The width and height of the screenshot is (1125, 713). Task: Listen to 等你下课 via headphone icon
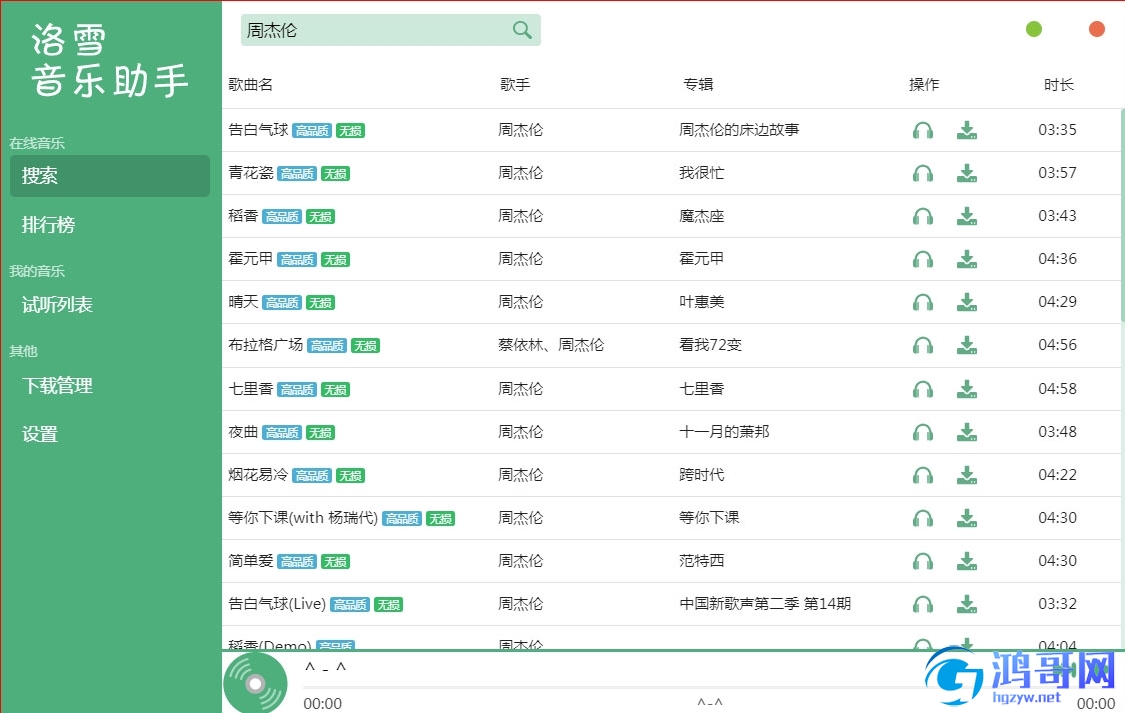tap(923, 519)
